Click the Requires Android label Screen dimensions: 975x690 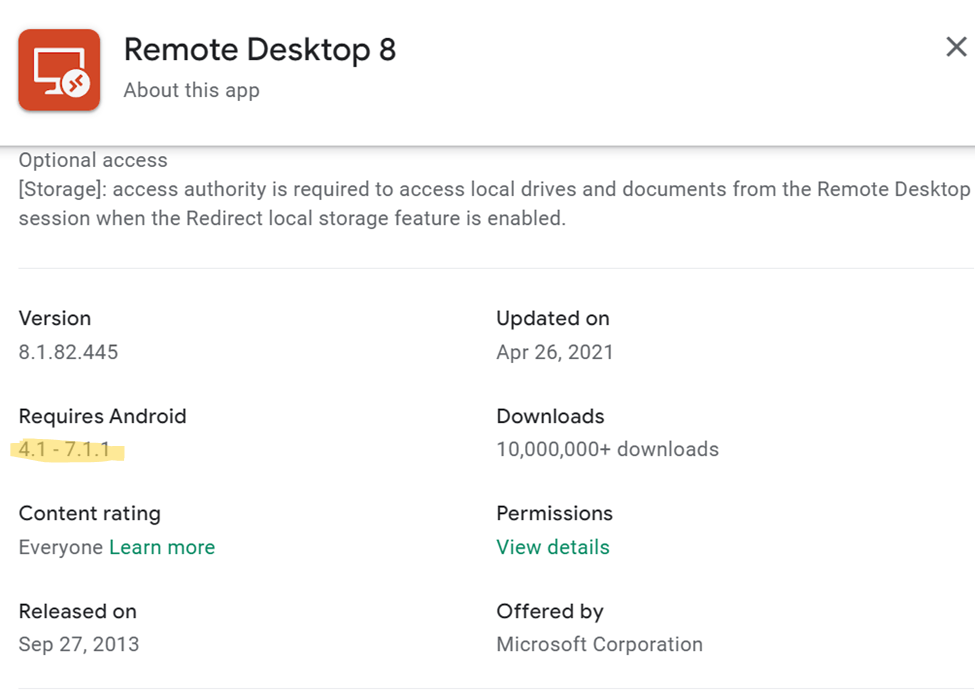point(103,416)
